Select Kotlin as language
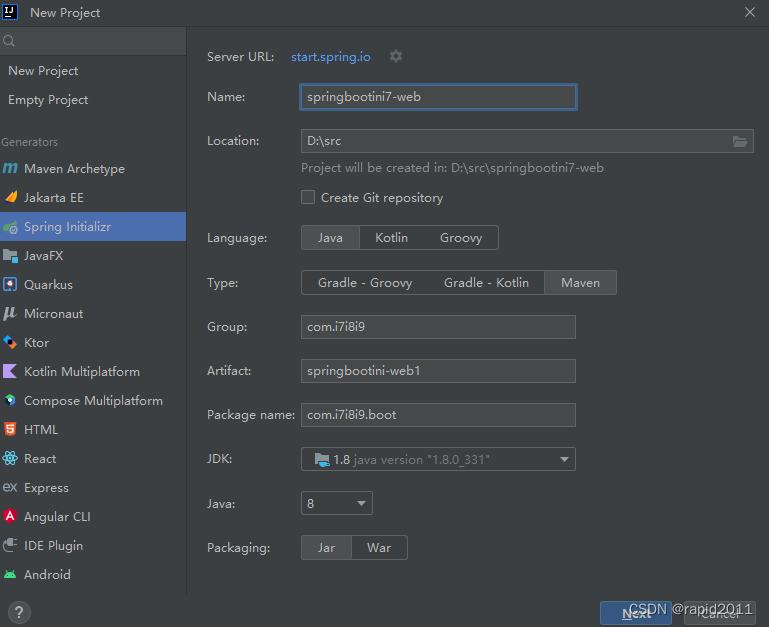The height and width of the screenshot is (627, 769). [x=391, y=238]
